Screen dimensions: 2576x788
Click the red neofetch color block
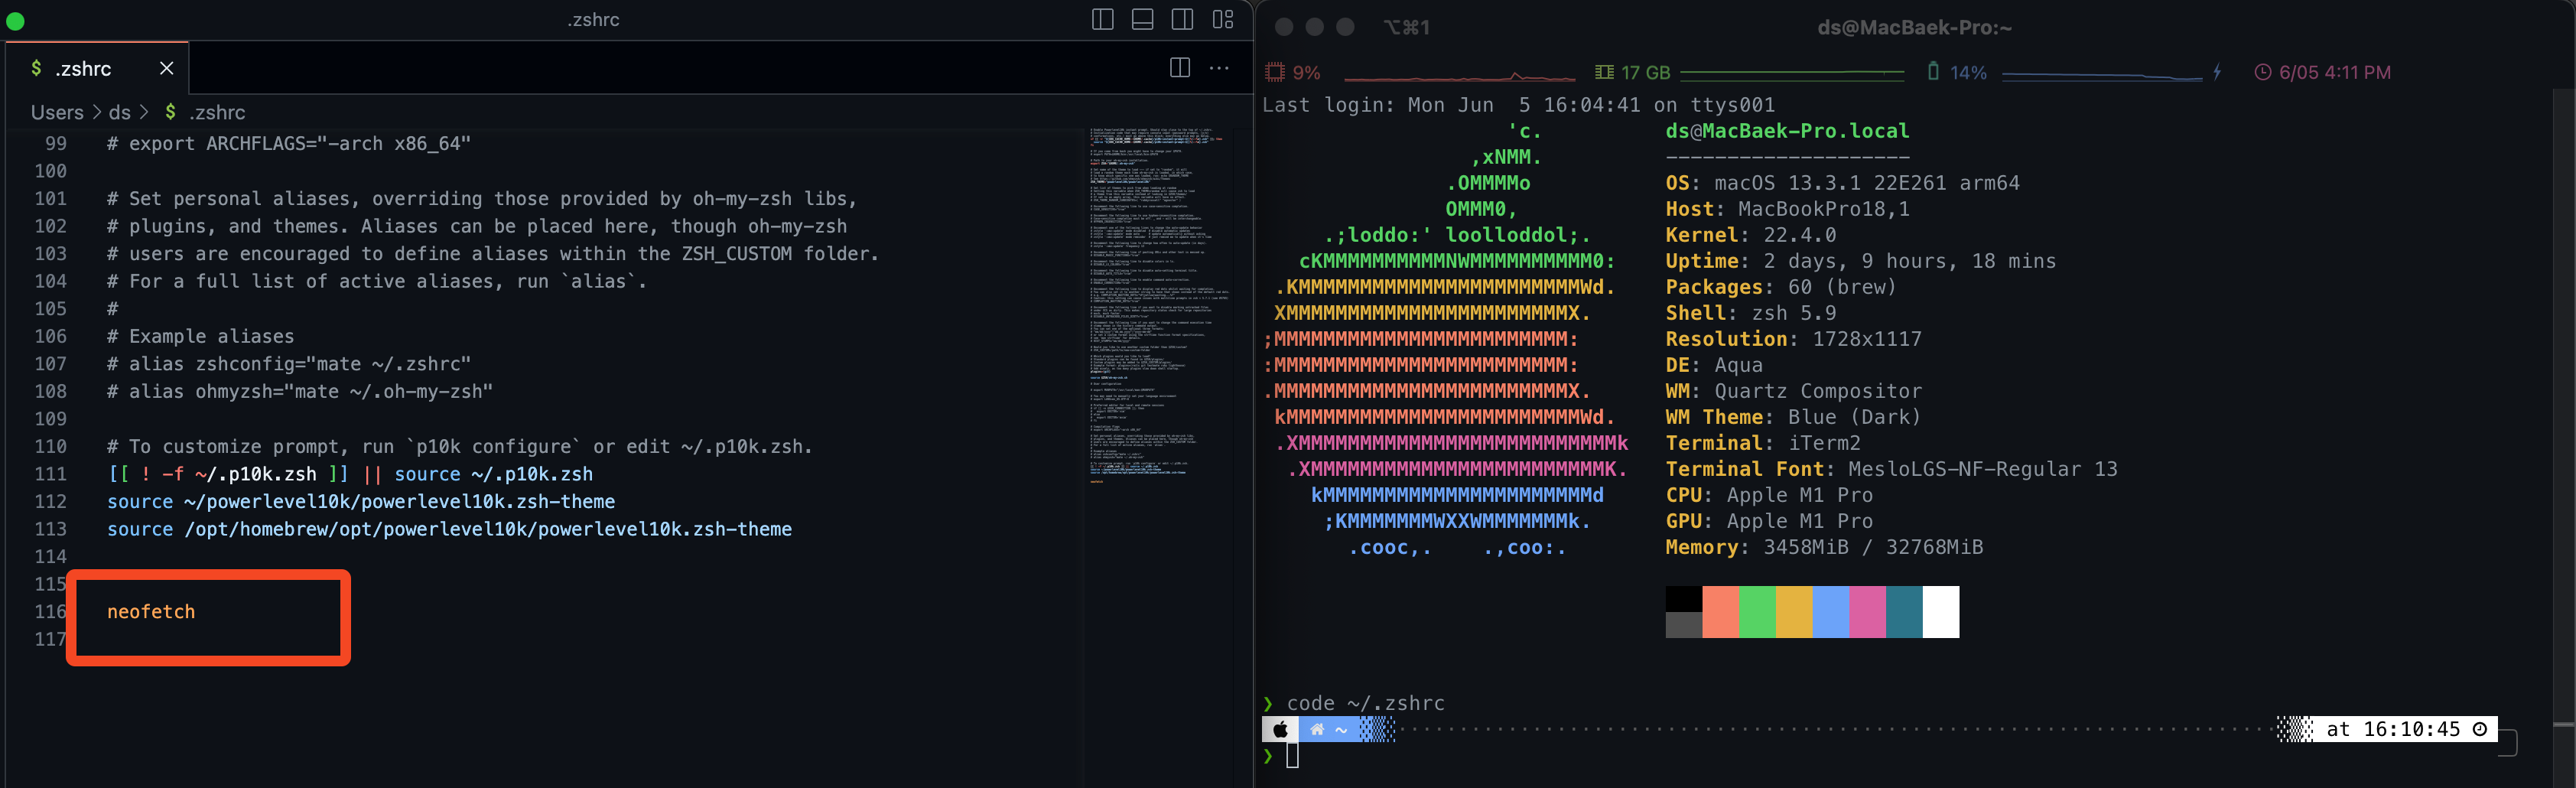(x=1720, y=612)
